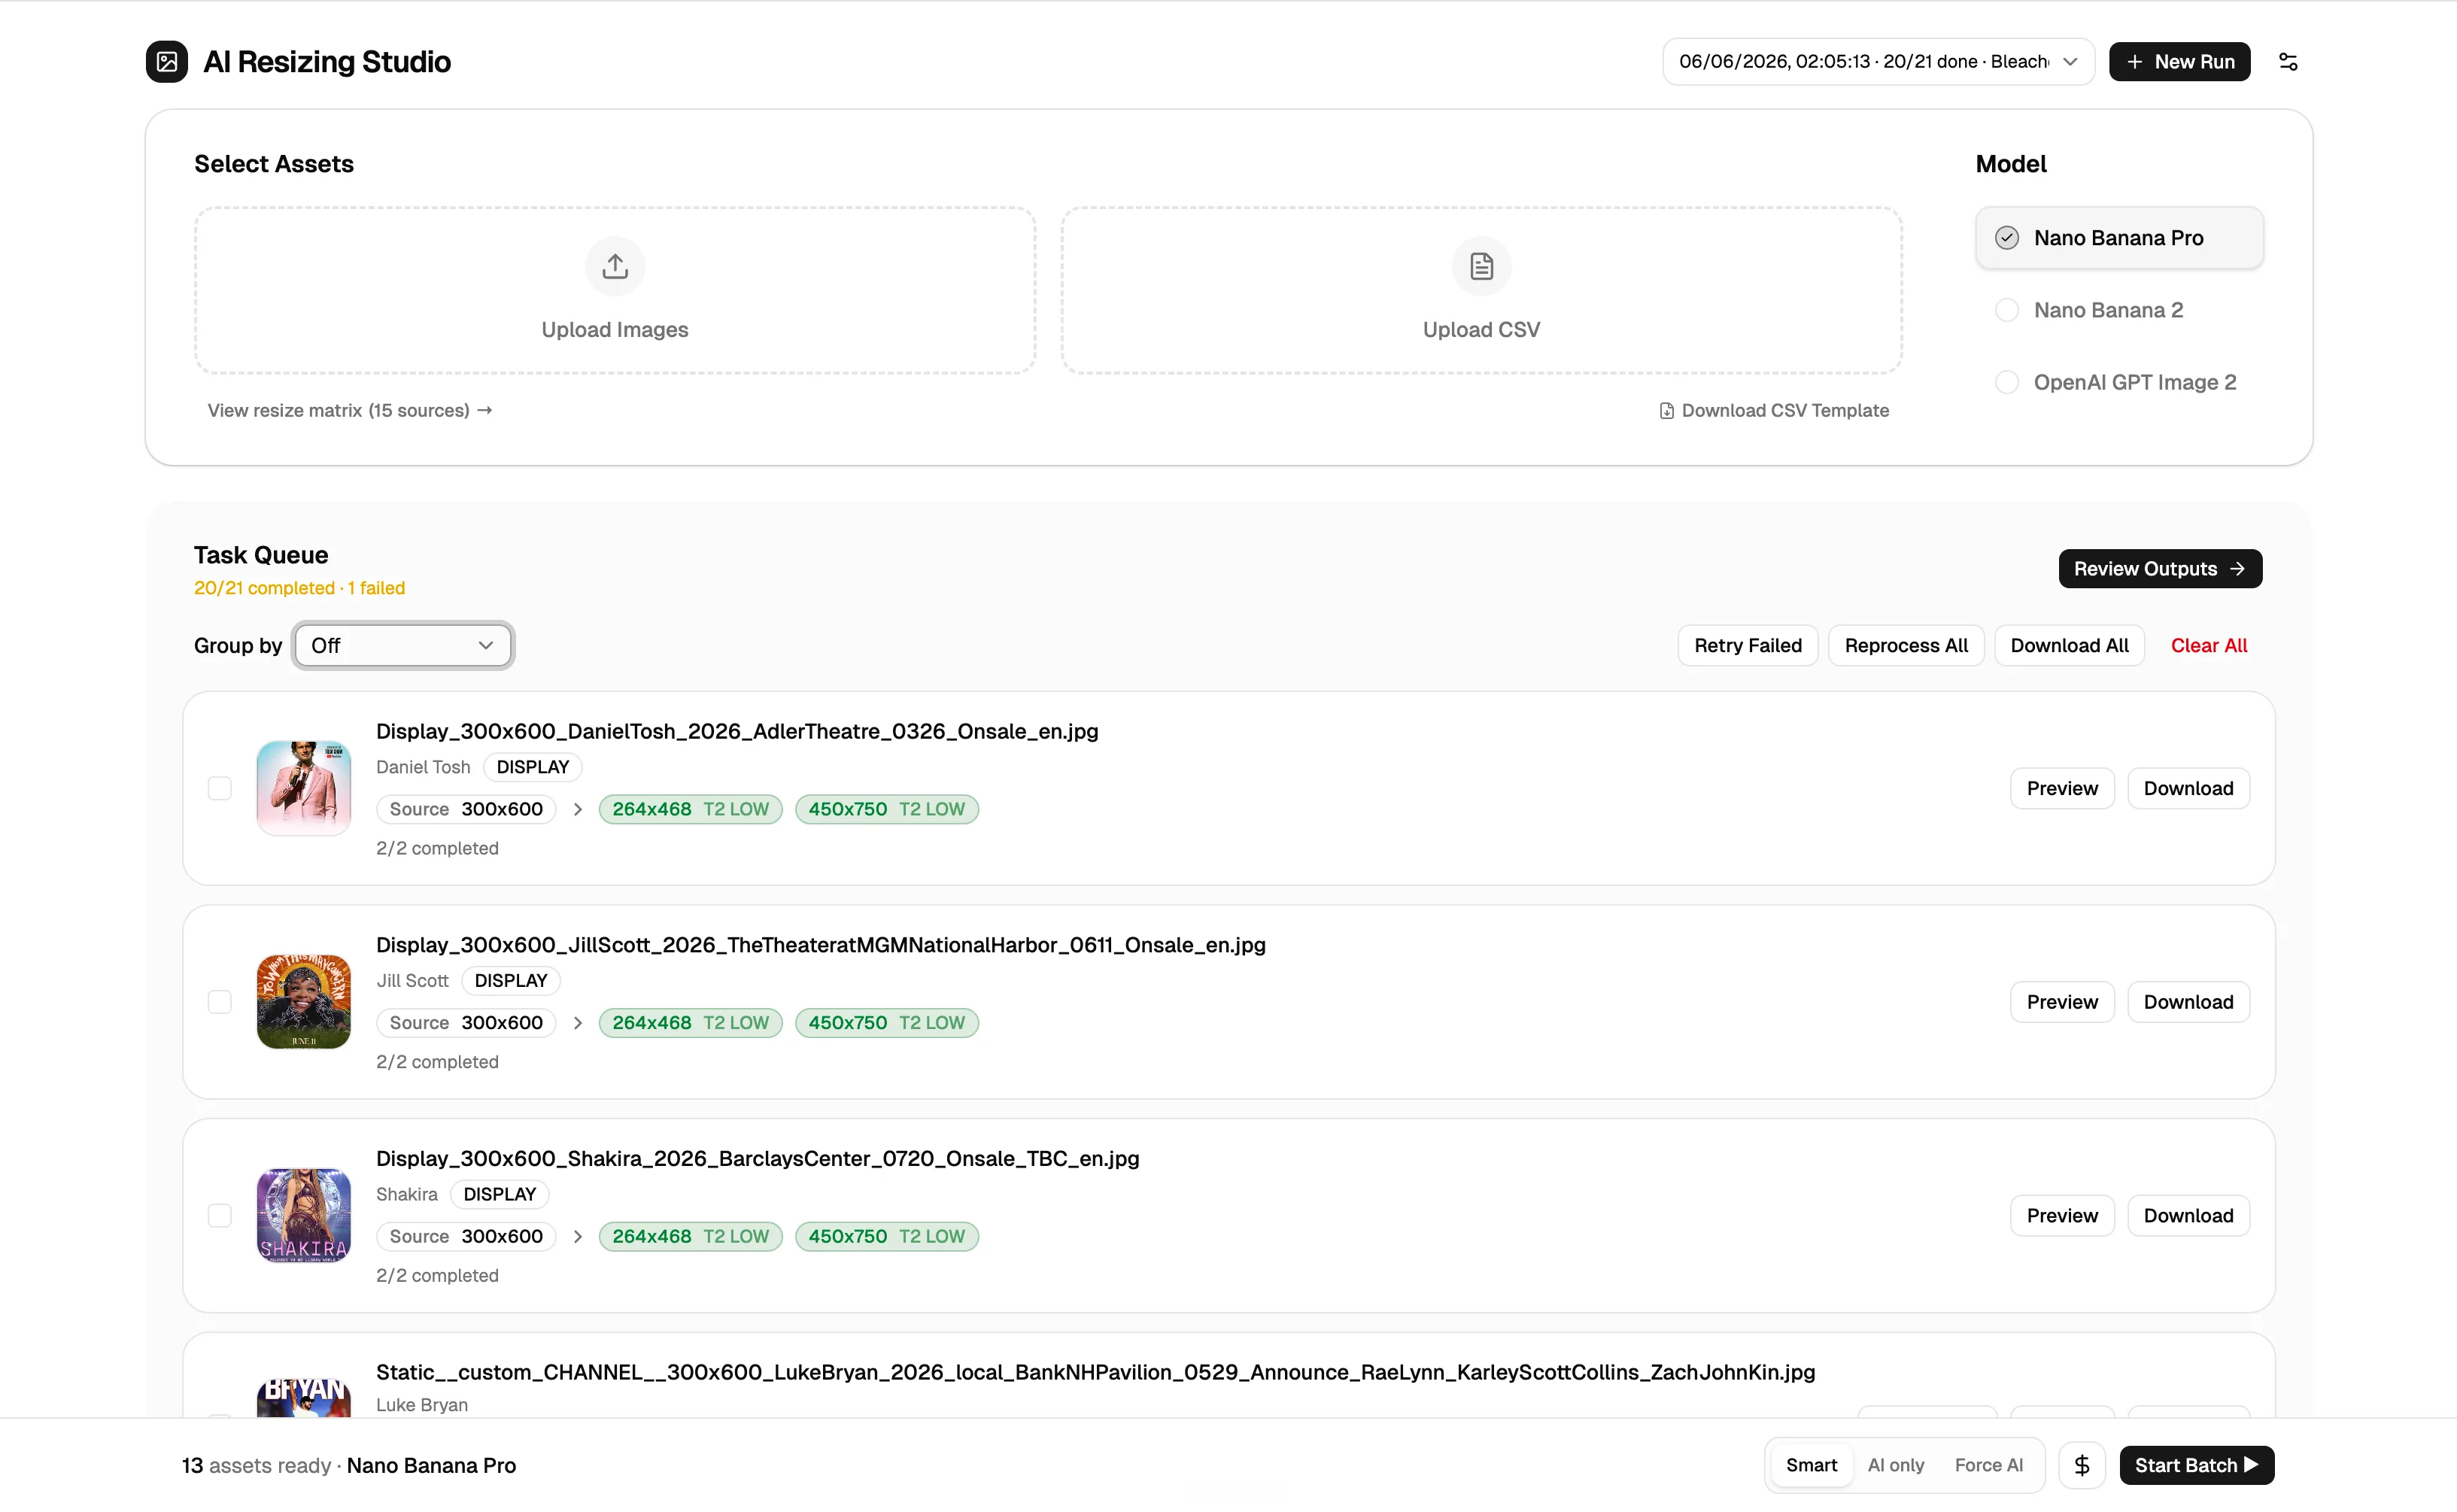The height and width of the screenshot is (1512, 2457).
Task: Click the 264x468 T2 LOW tag for Daniel Tosh
Action: [690, 809]
